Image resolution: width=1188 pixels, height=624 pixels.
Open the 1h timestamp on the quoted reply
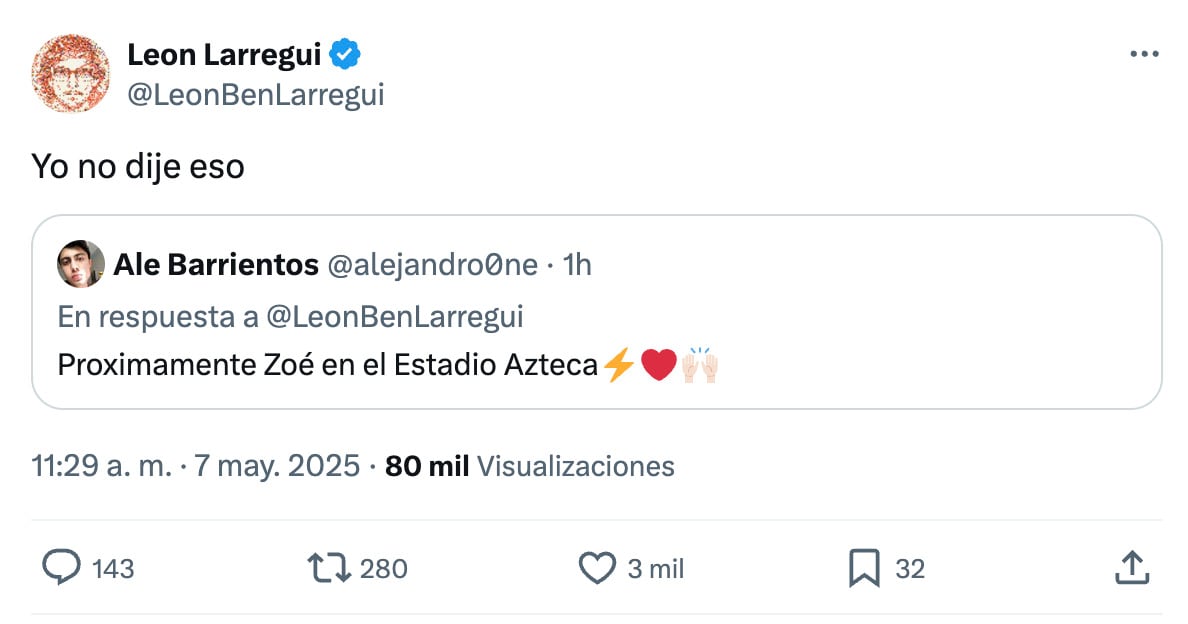click(x=577, y=265)
